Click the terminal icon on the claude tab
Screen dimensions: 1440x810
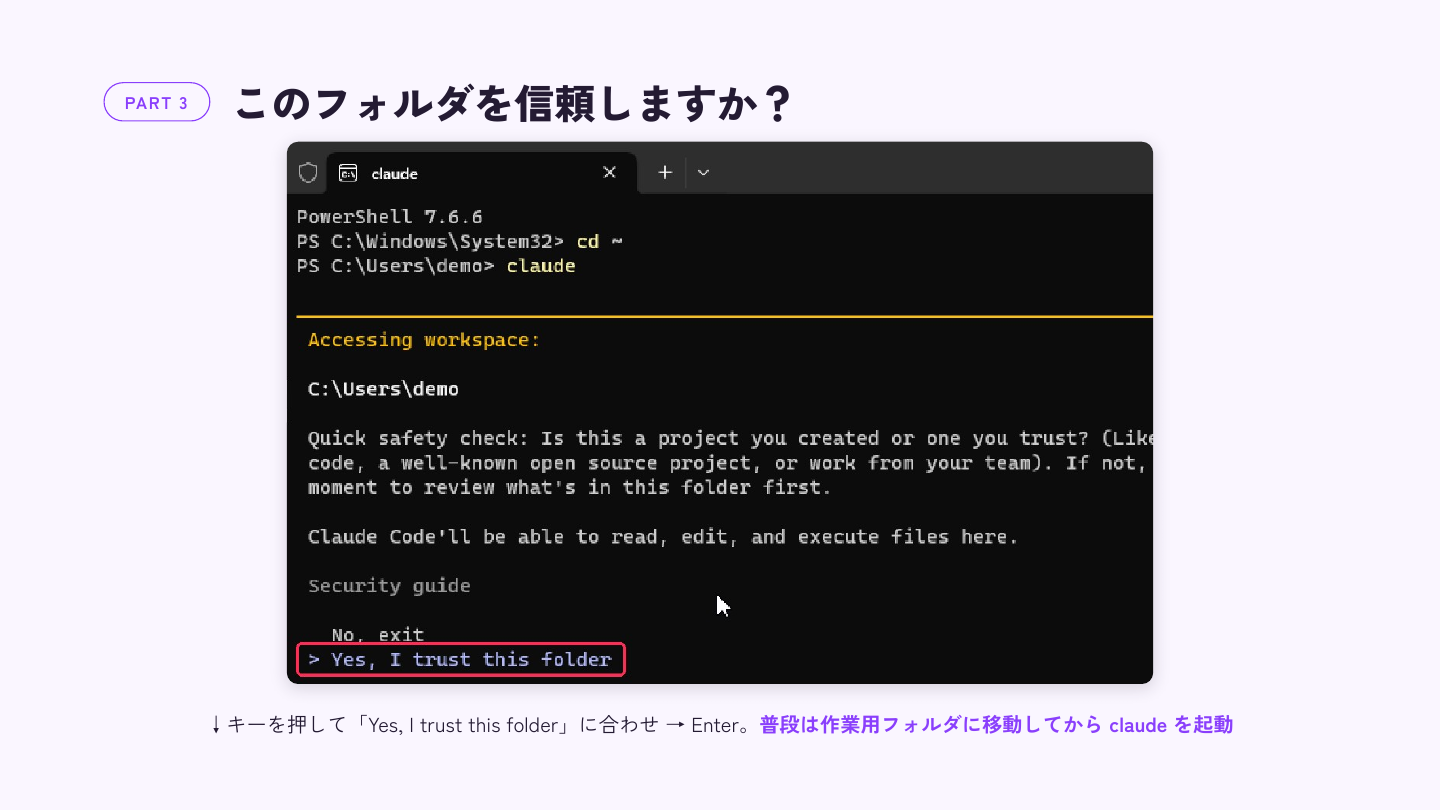348,173
